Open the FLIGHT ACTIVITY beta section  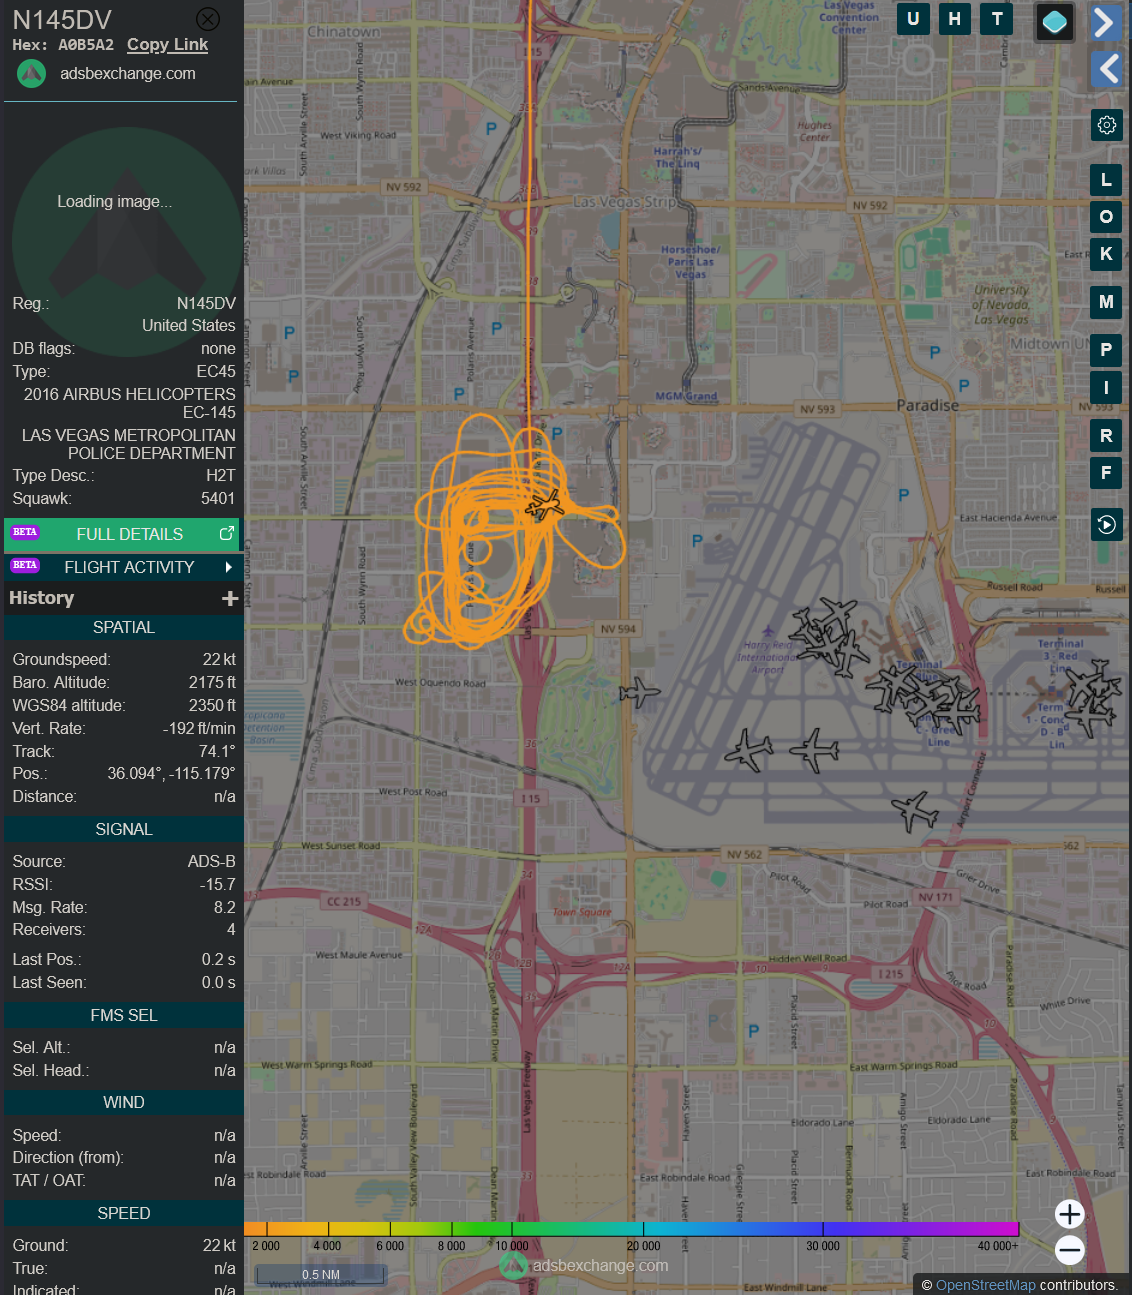point(122,567)
